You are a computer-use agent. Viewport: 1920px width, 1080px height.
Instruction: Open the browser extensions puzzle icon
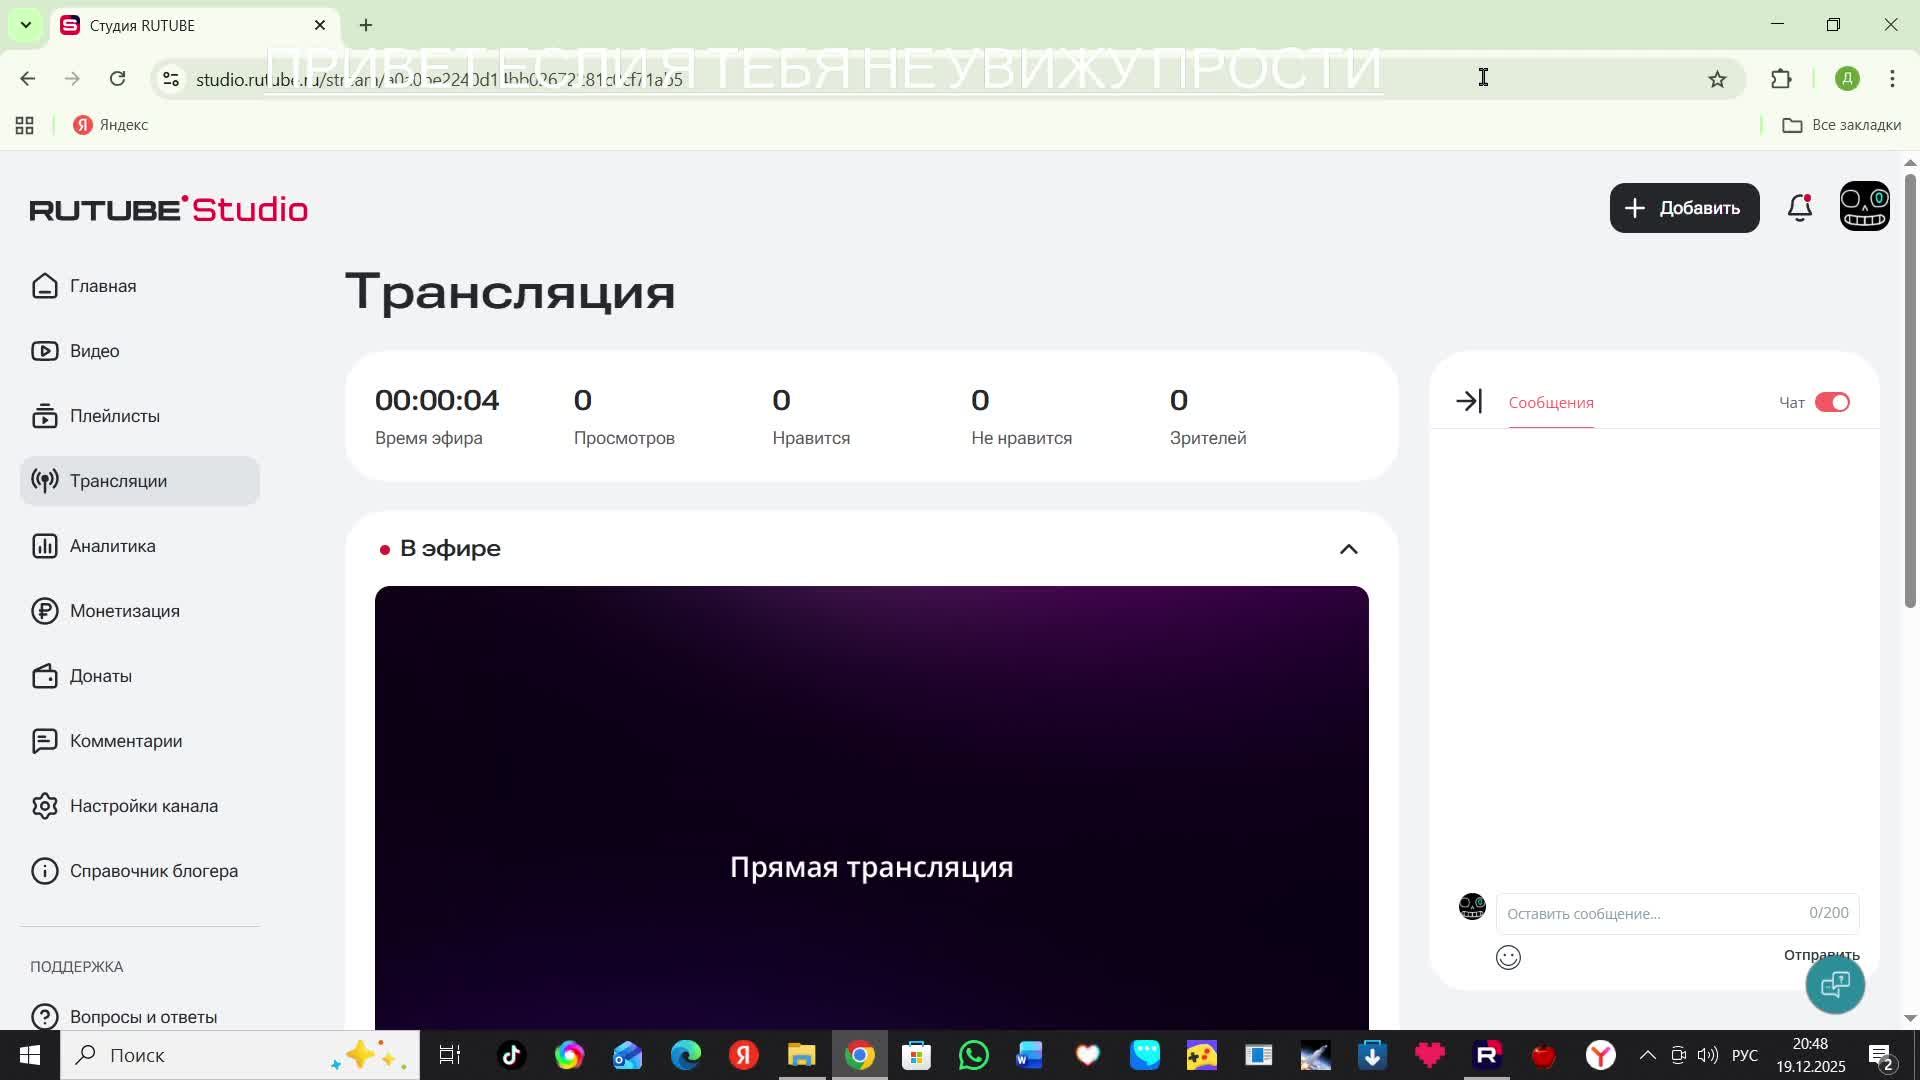click(x=1781, y=79)
